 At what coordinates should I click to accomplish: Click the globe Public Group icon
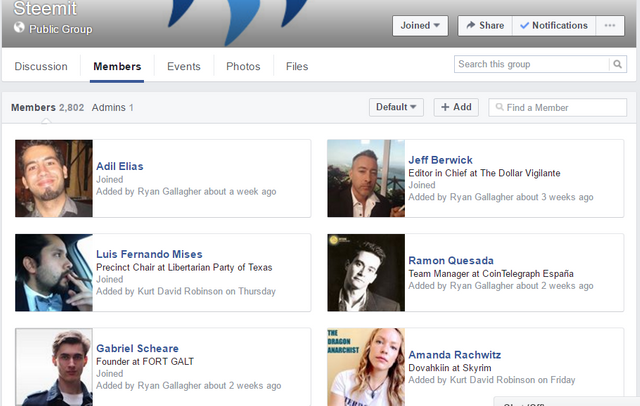[19, 27]
